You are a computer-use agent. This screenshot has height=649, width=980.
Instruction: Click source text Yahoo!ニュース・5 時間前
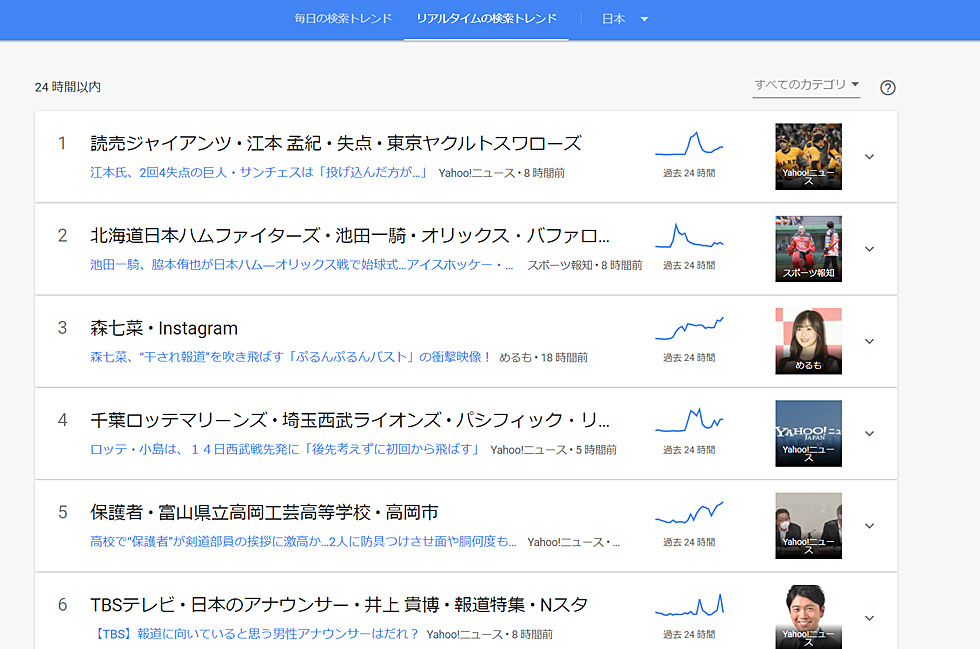[553, 450]
